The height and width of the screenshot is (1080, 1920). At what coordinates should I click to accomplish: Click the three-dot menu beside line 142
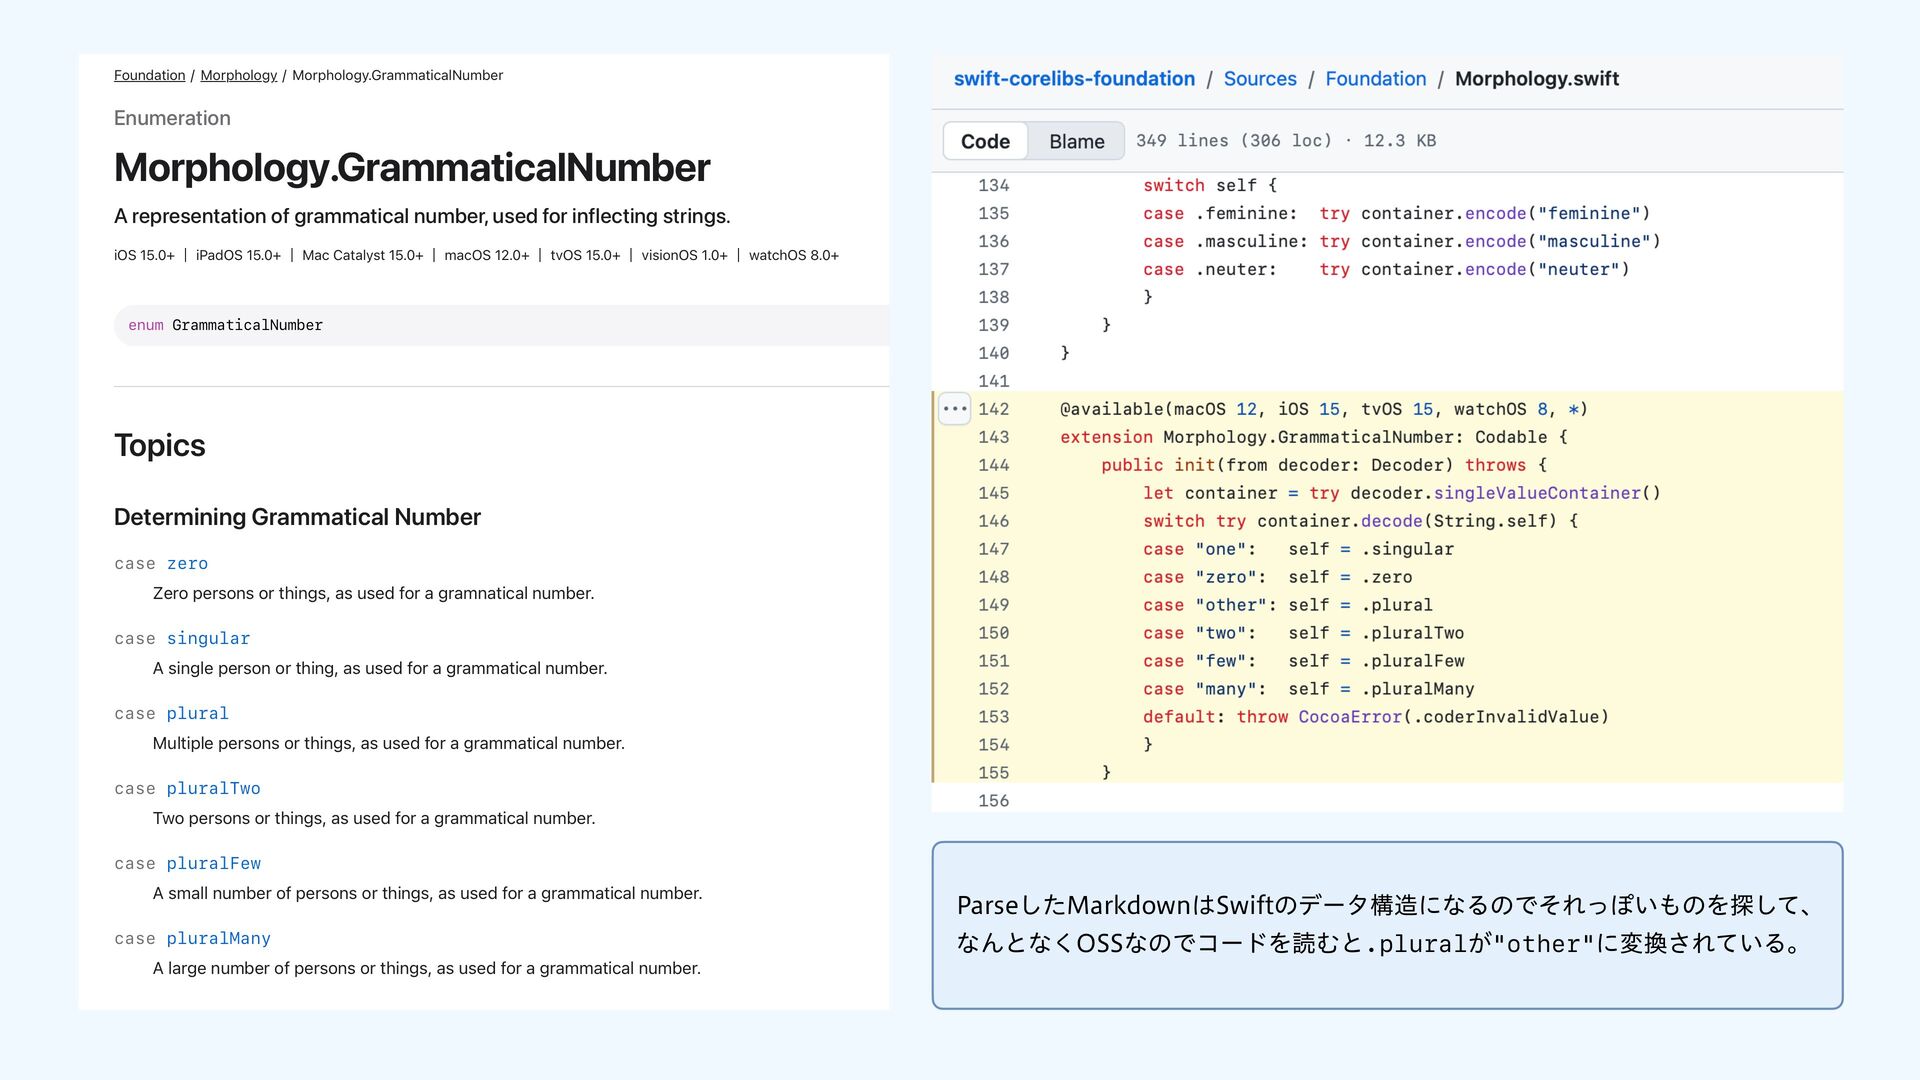click(x=954, y=409)
